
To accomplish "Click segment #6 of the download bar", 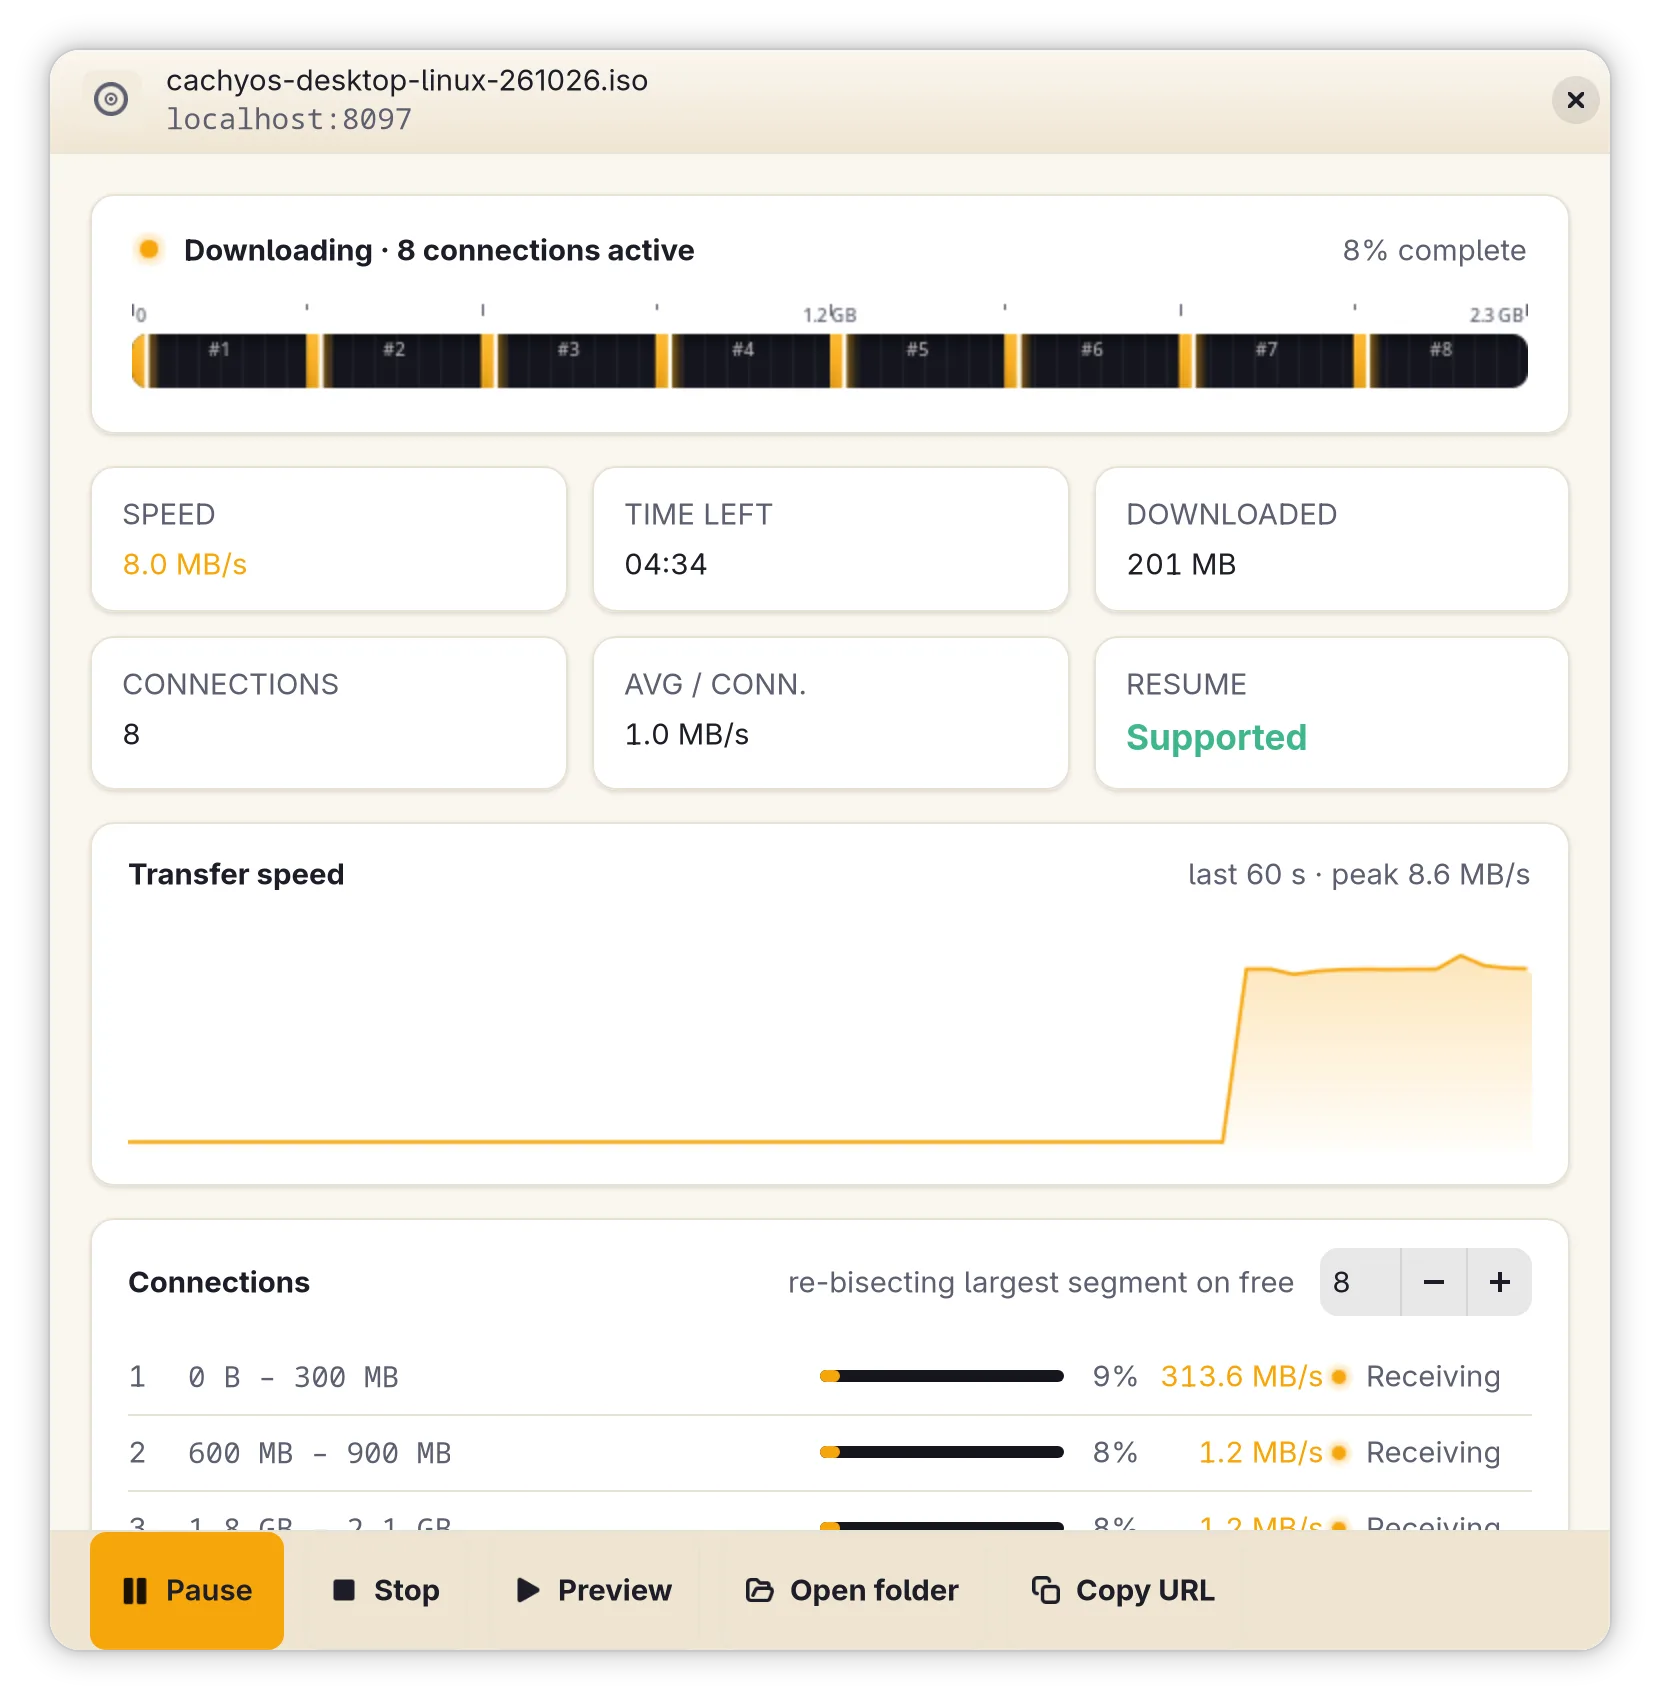I will coord(1092,361).
